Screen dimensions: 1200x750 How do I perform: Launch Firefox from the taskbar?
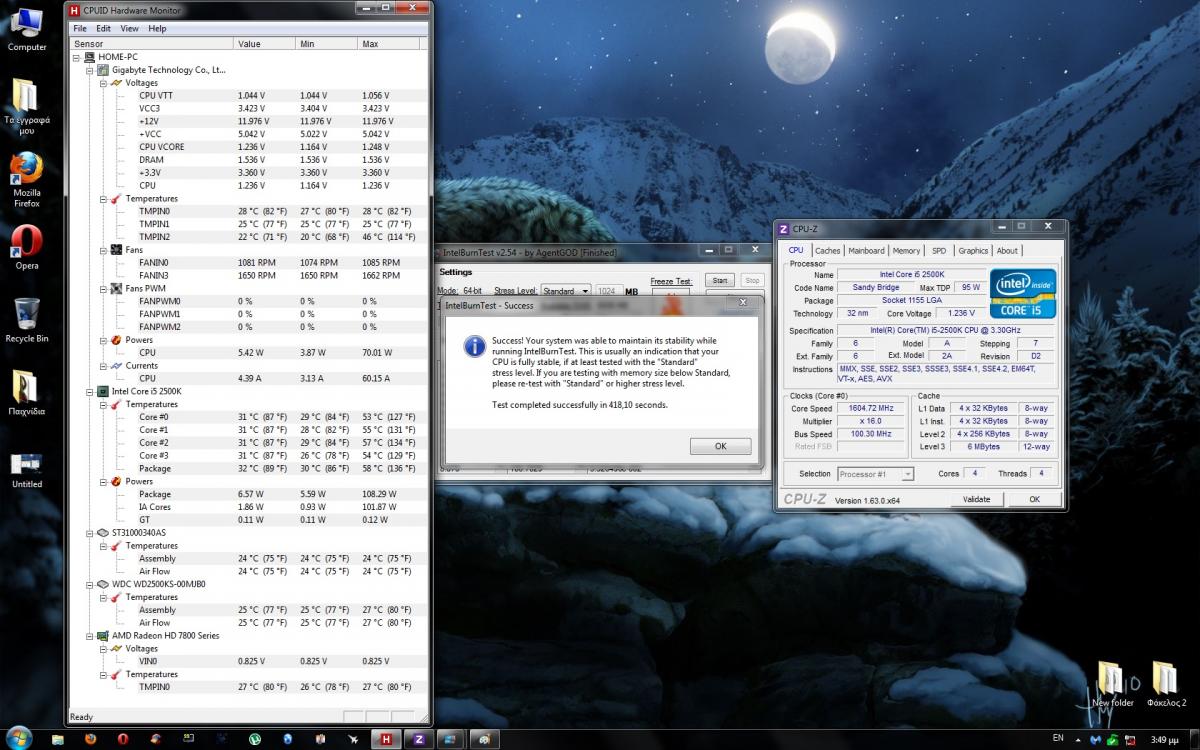pos(91,739)
